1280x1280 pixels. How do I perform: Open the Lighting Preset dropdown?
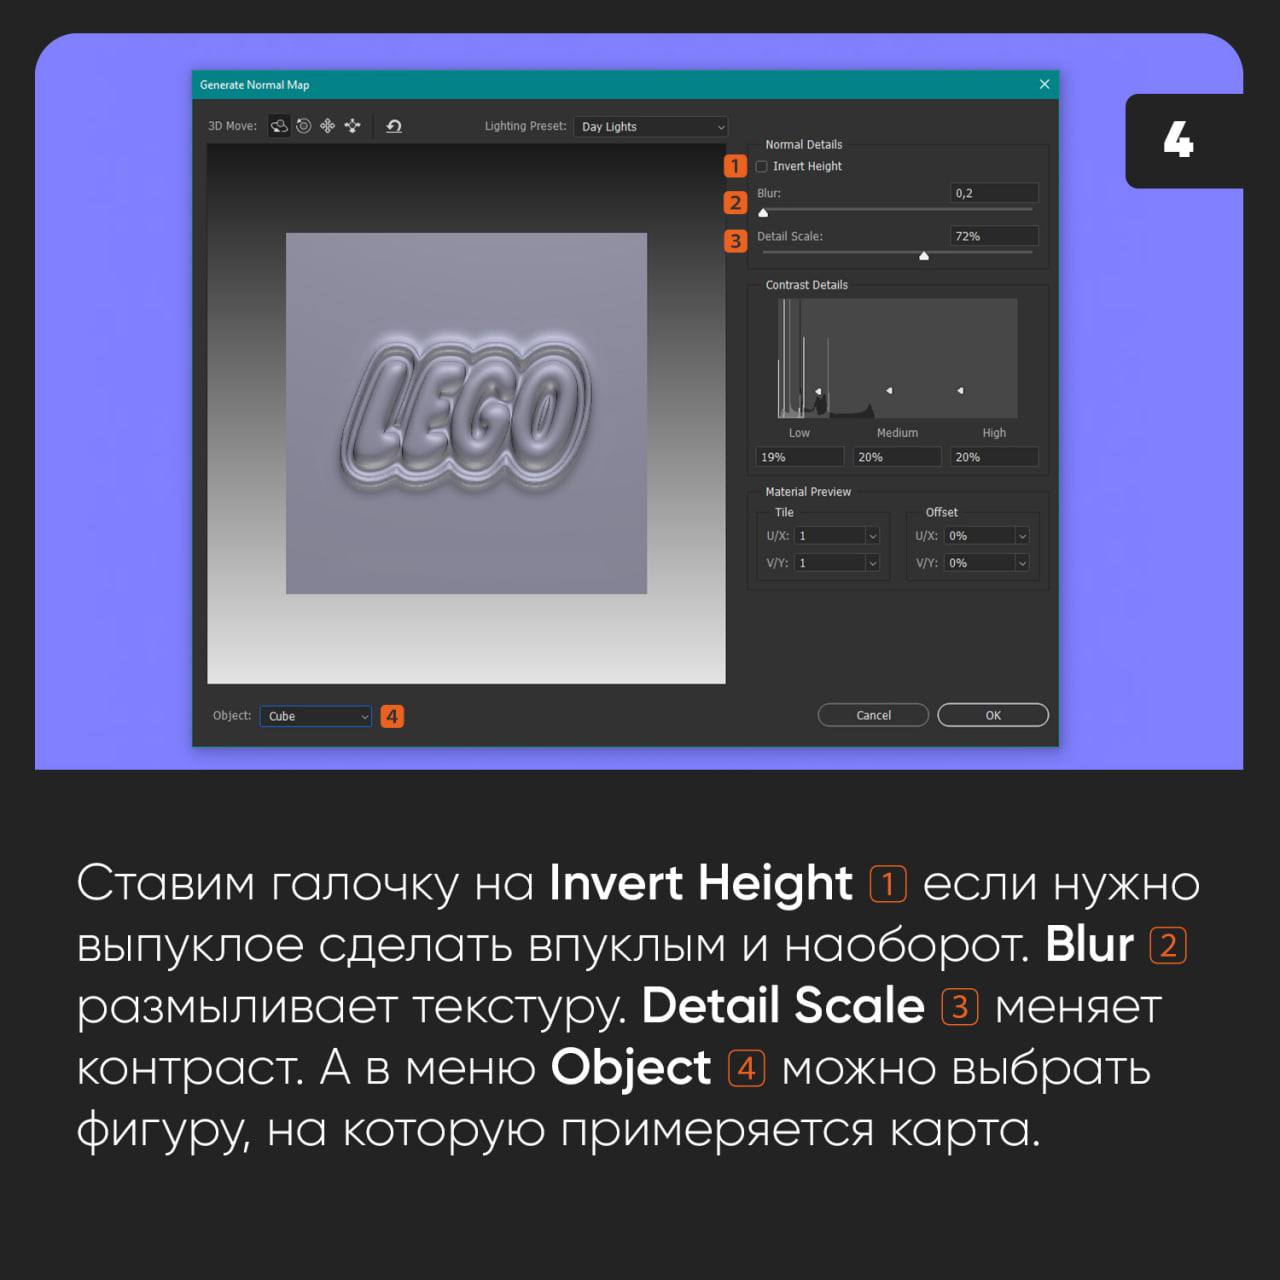point(651,127)
